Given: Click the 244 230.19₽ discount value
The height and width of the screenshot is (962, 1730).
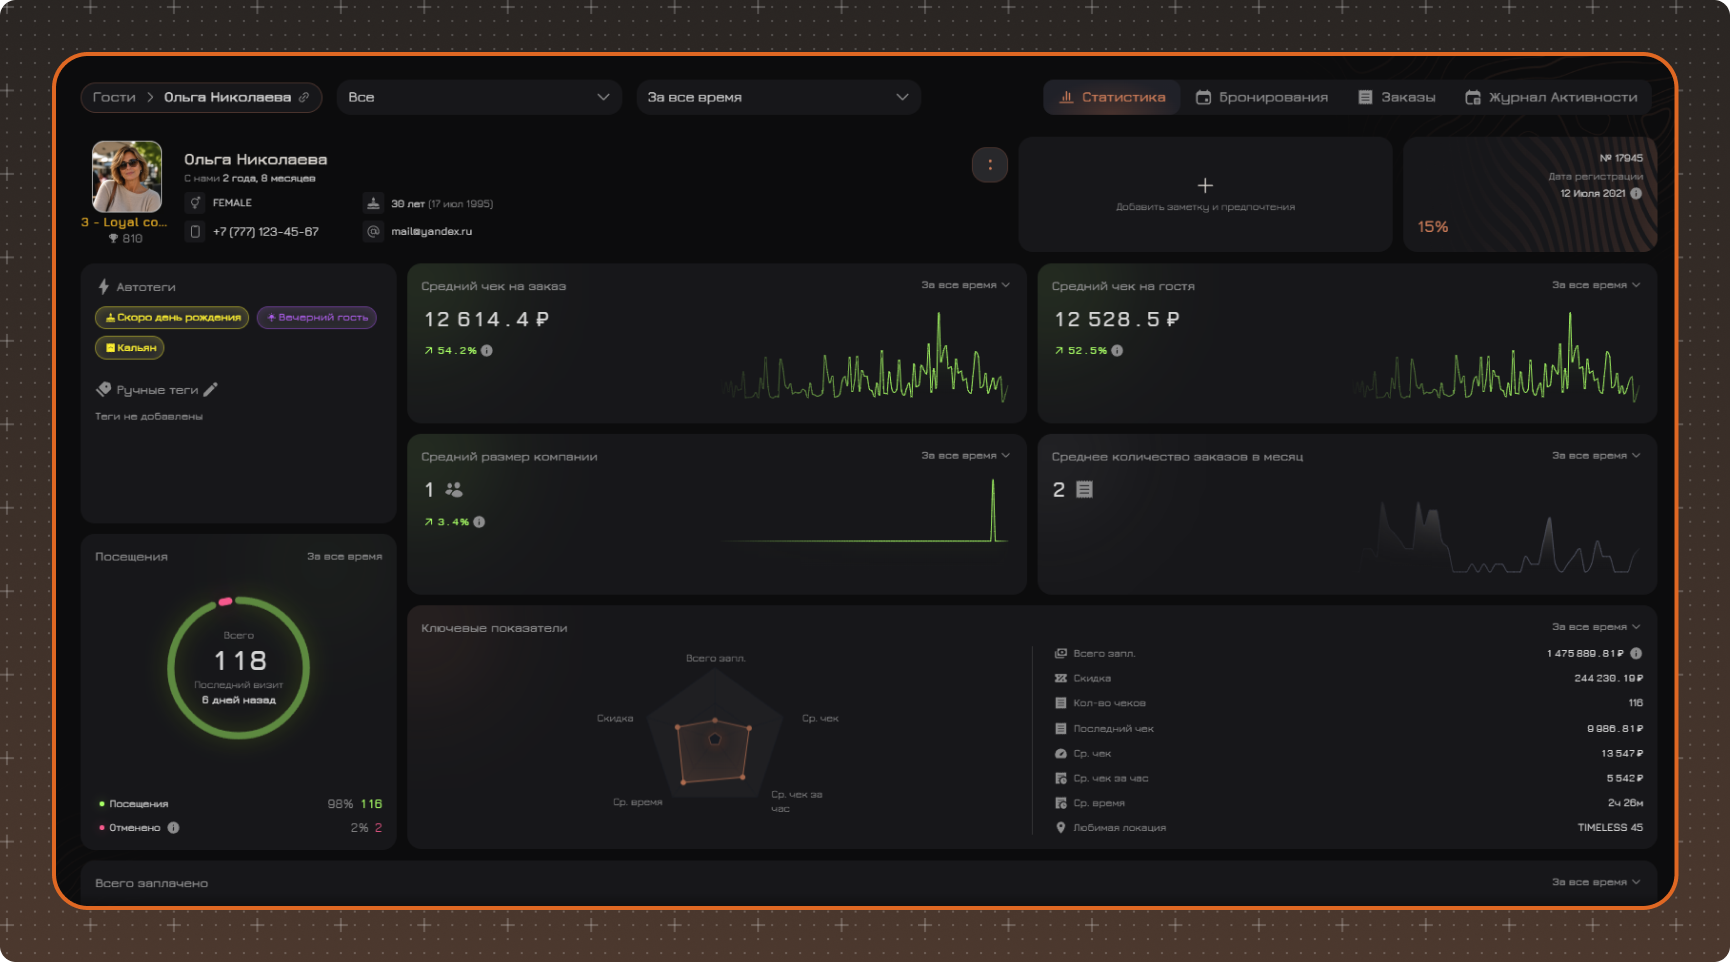Looking at the screenshot, I should point(1608,678).
